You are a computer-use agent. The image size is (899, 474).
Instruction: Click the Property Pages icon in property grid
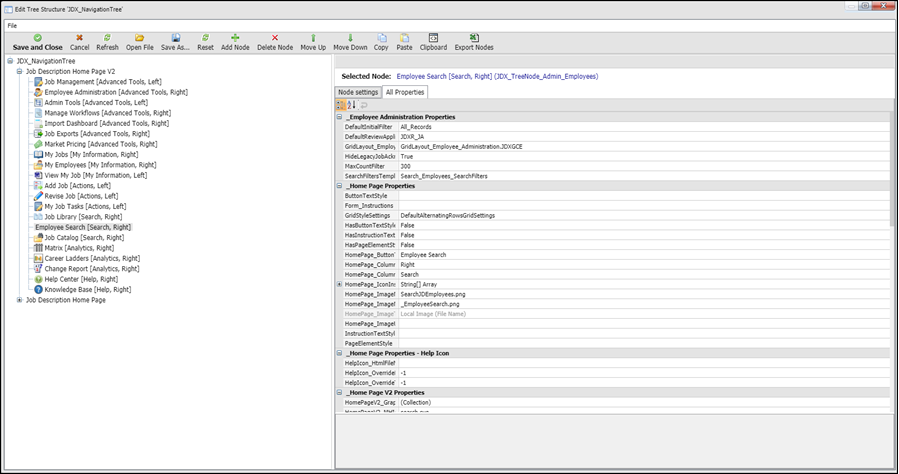point(363,105)
